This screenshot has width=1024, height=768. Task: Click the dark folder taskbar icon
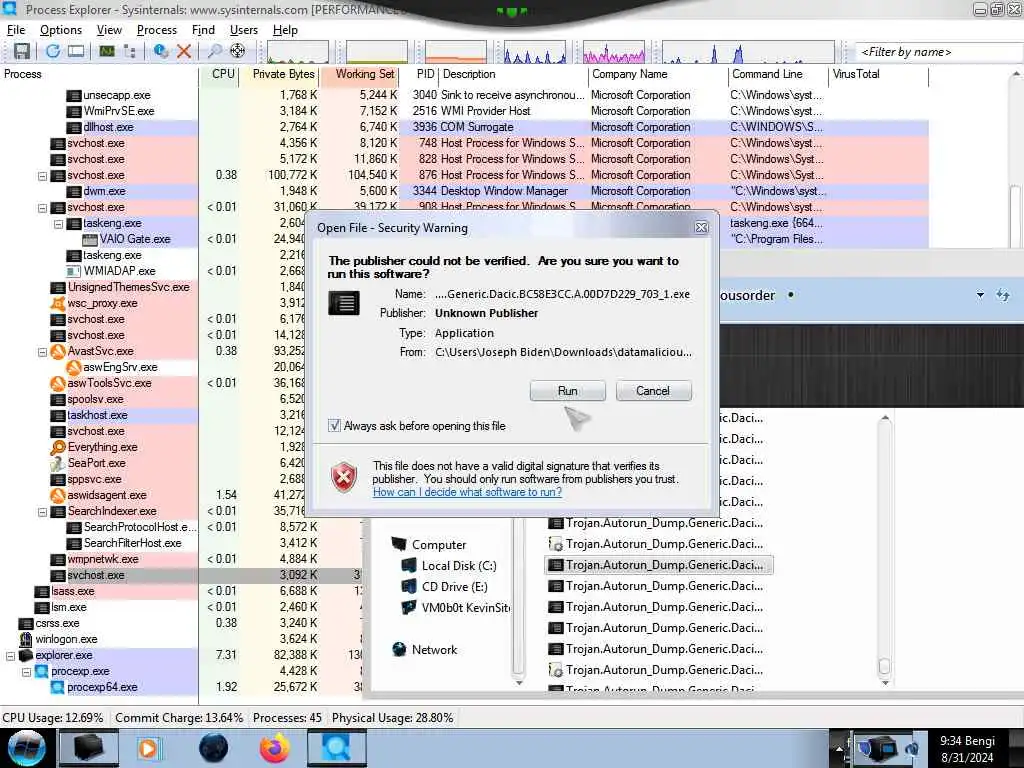89,748
